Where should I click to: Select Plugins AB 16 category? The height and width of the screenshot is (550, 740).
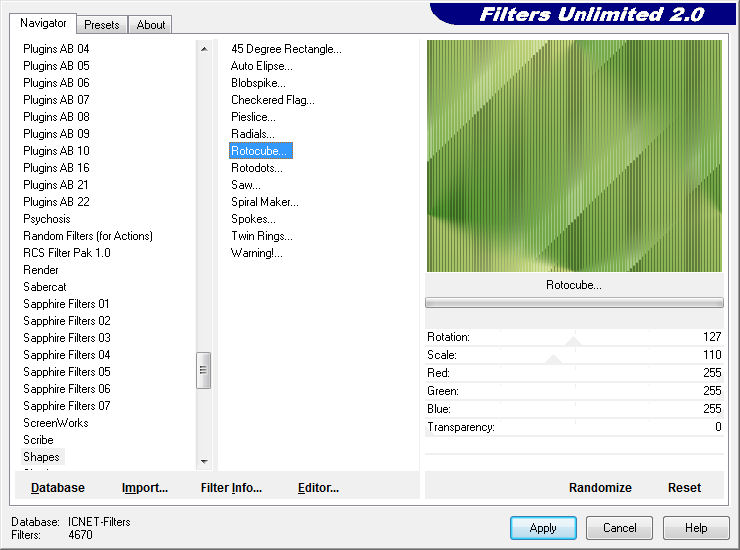coord(56,168)
